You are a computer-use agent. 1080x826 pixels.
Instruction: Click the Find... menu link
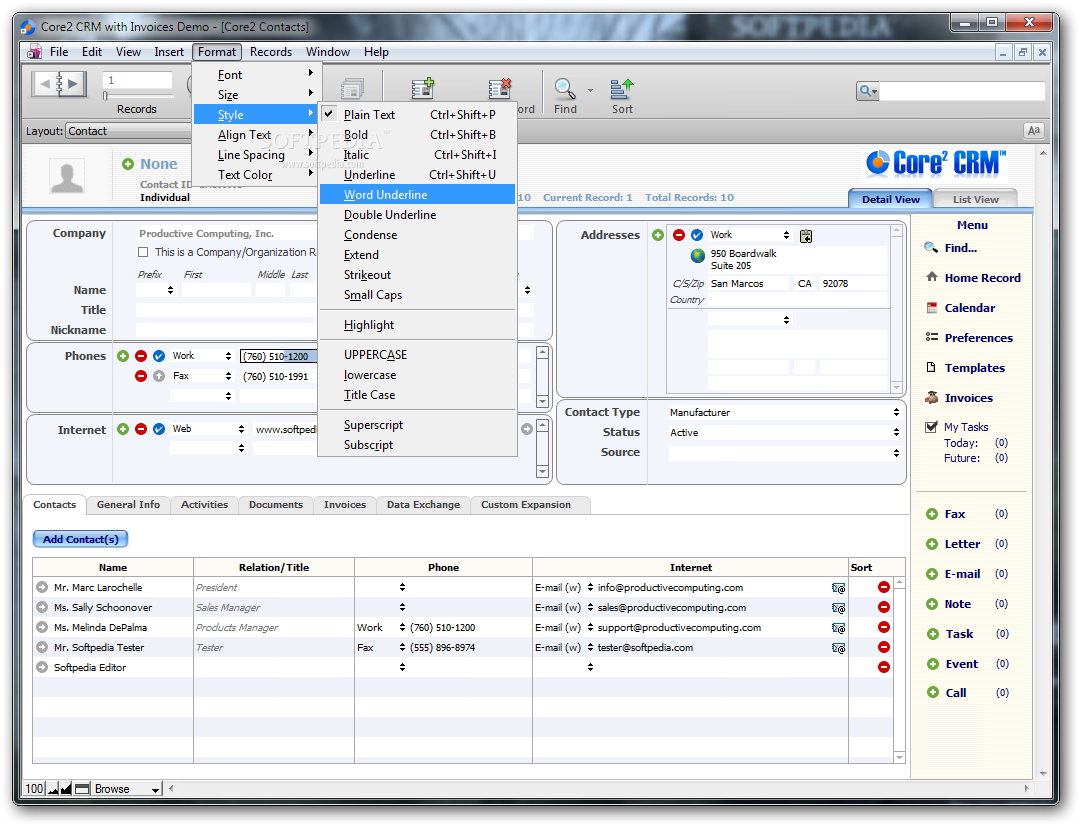point(960,248)
